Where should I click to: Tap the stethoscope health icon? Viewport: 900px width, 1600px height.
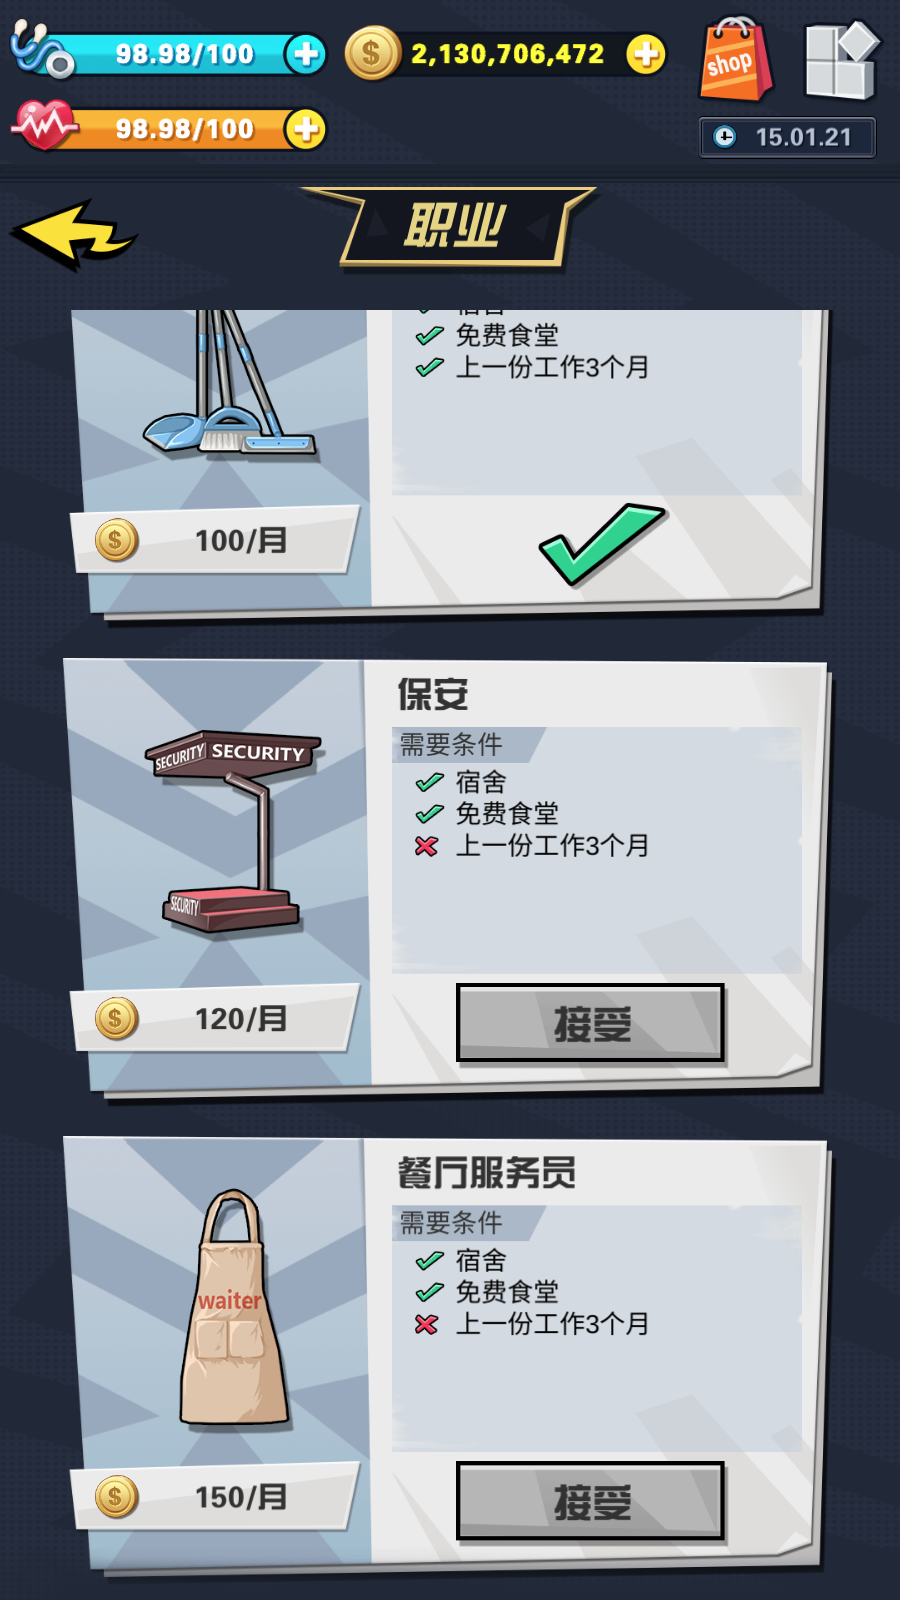tap(40, 48)
